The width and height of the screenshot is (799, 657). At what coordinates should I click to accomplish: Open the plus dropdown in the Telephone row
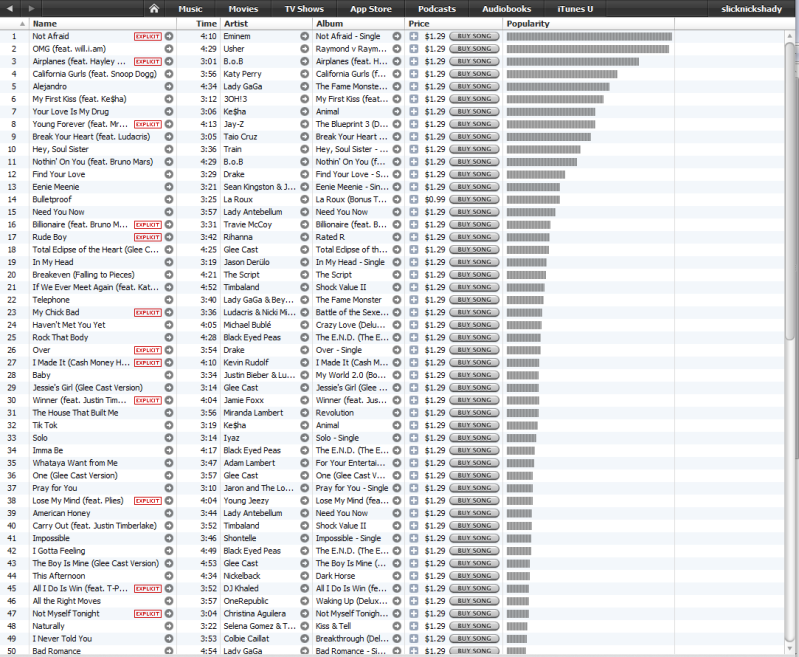click(x=414, y=300)
